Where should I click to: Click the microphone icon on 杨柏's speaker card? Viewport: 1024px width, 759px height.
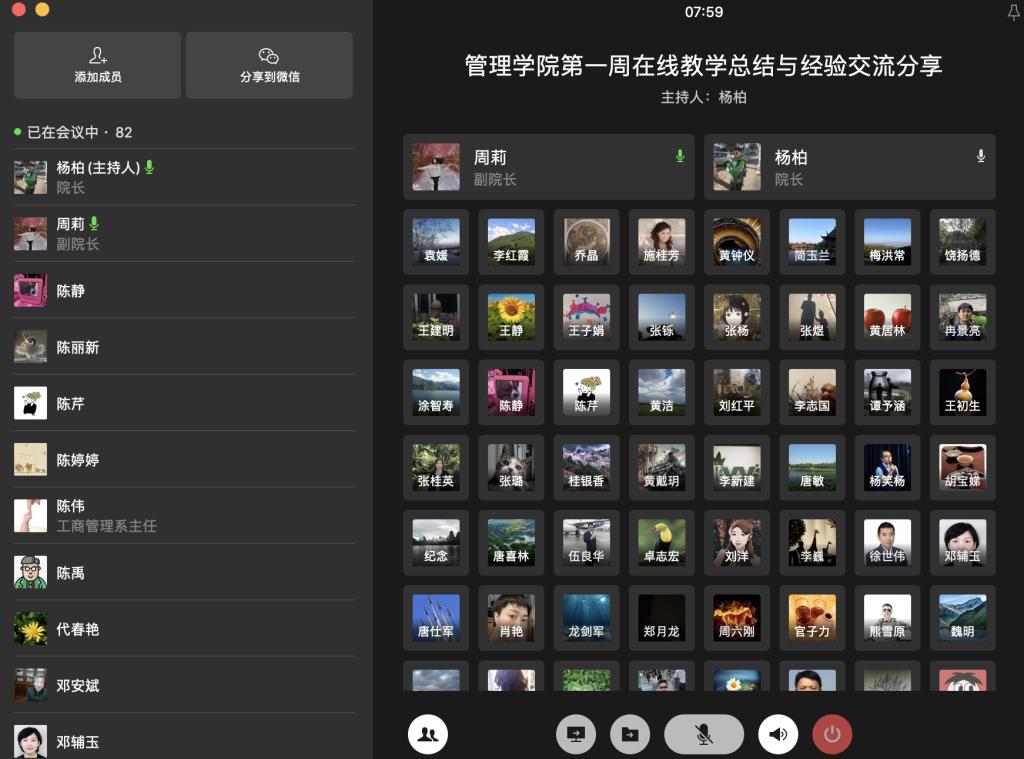[x=981, y=156]
